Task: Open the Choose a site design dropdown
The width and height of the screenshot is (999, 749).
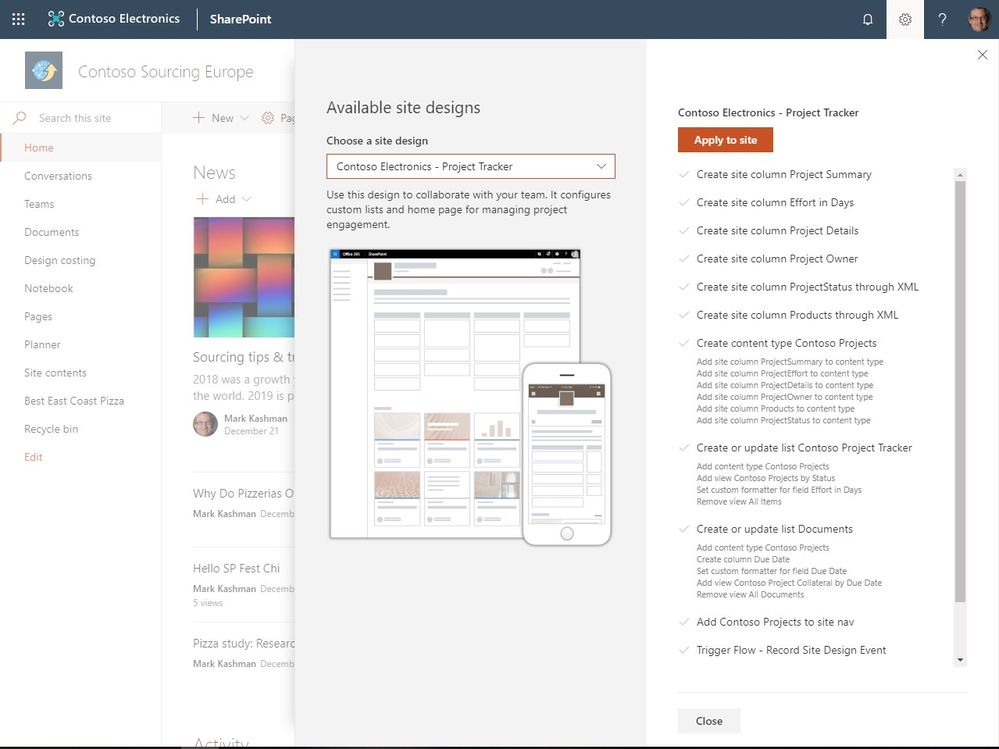Action: click(x=471, y=166)
